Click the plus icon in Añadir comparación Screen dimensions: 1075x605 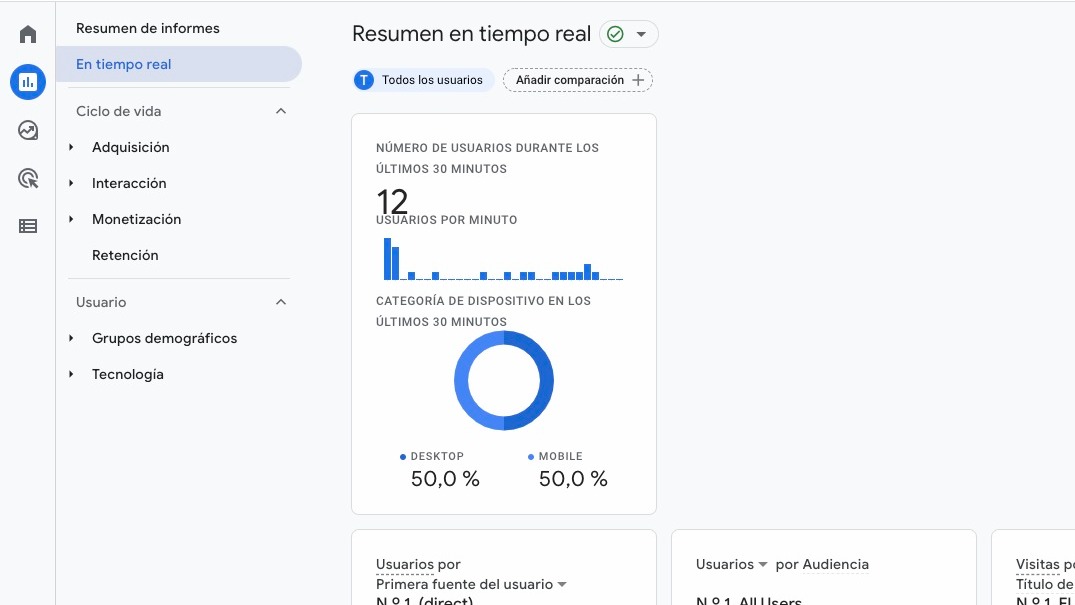click(x=638, y=80)
